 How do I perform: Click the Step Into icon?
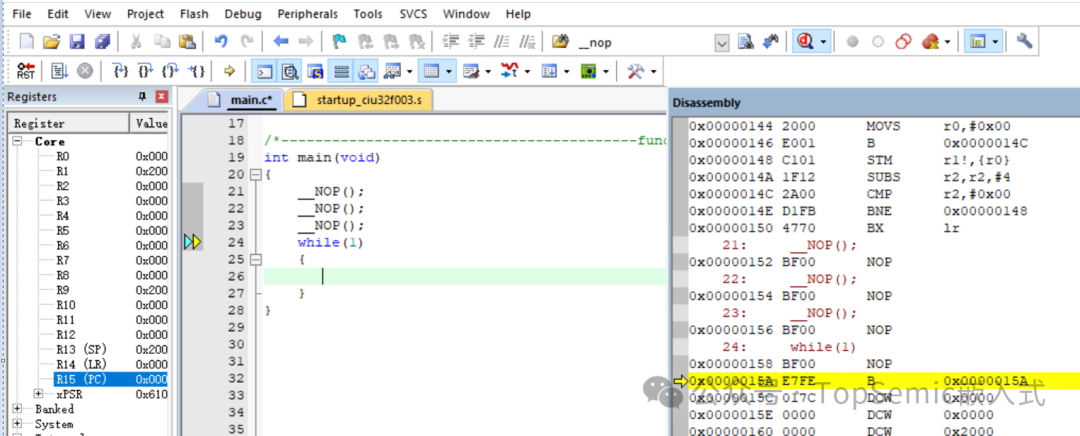pyautogui.click(x=121, y=71)
